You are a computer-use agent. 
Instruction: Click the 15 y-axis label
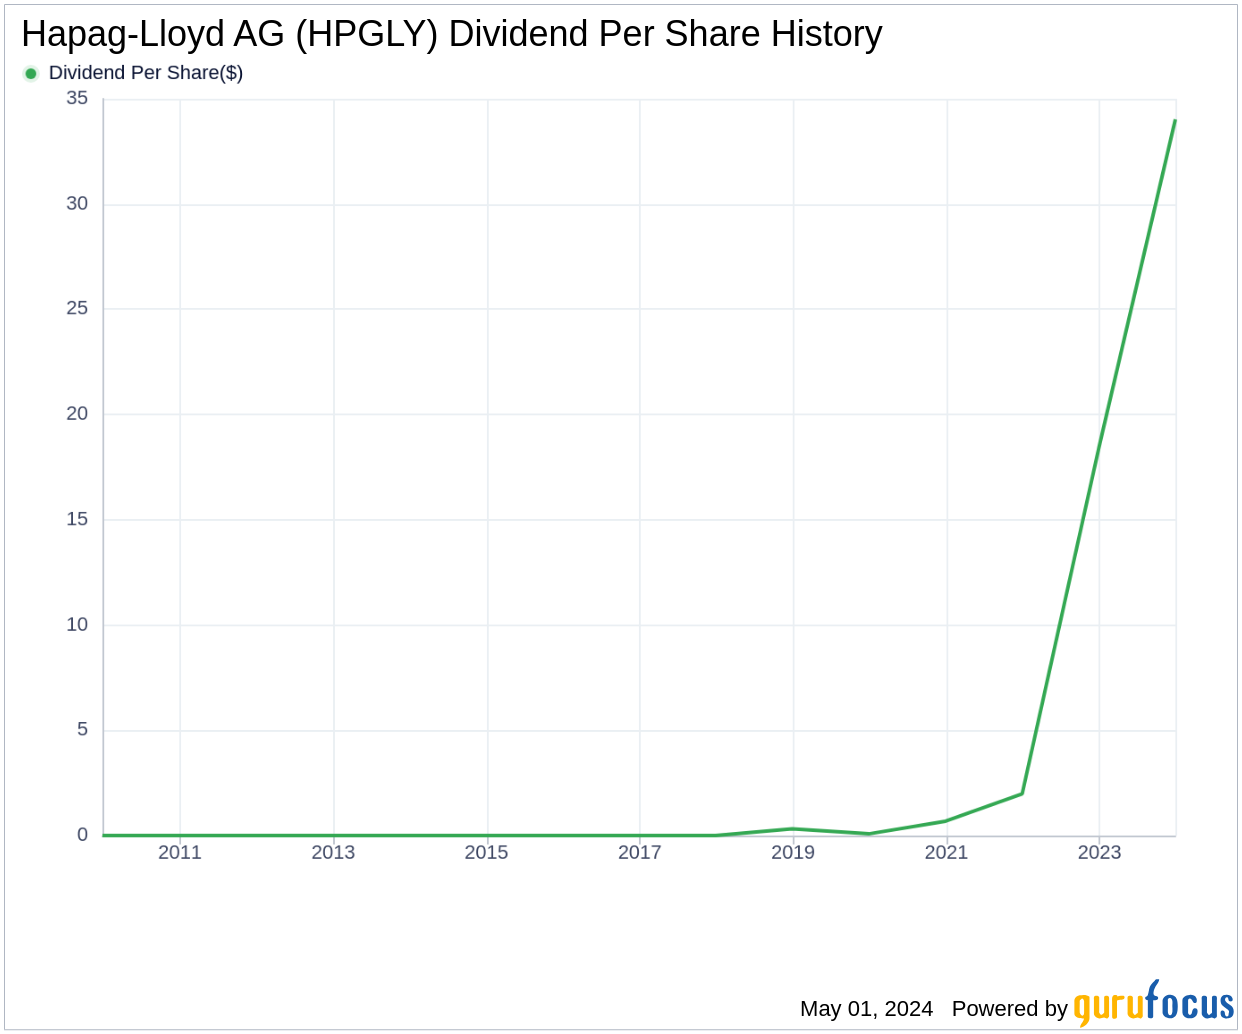(77, 519)
